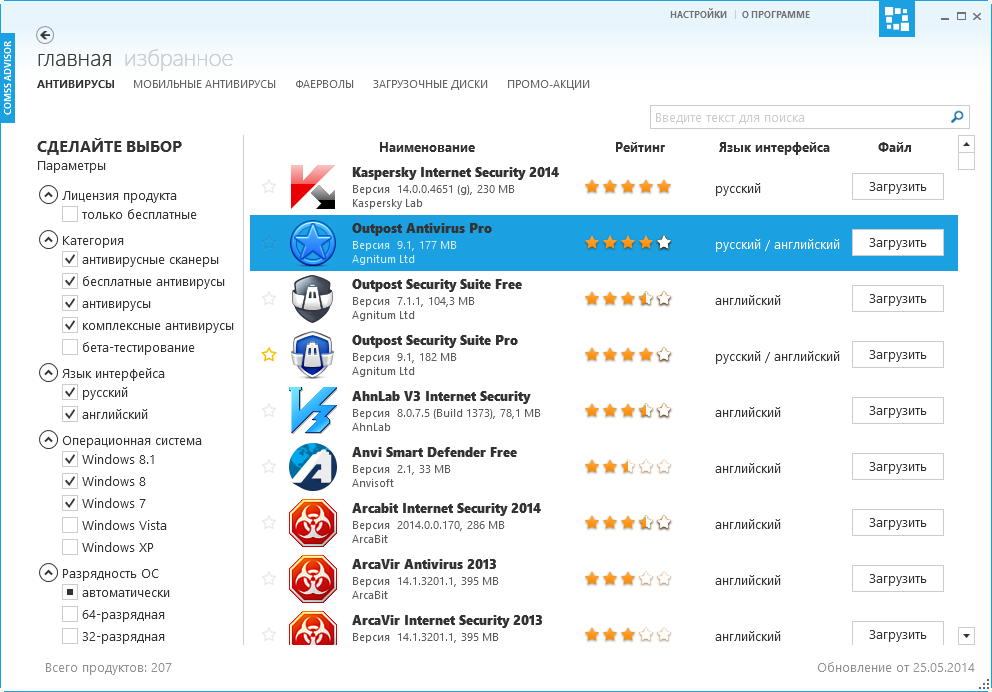
Task: Download ArcaVir Antivirus 2013
Action: pyautogui.click(x=897, y=579)
